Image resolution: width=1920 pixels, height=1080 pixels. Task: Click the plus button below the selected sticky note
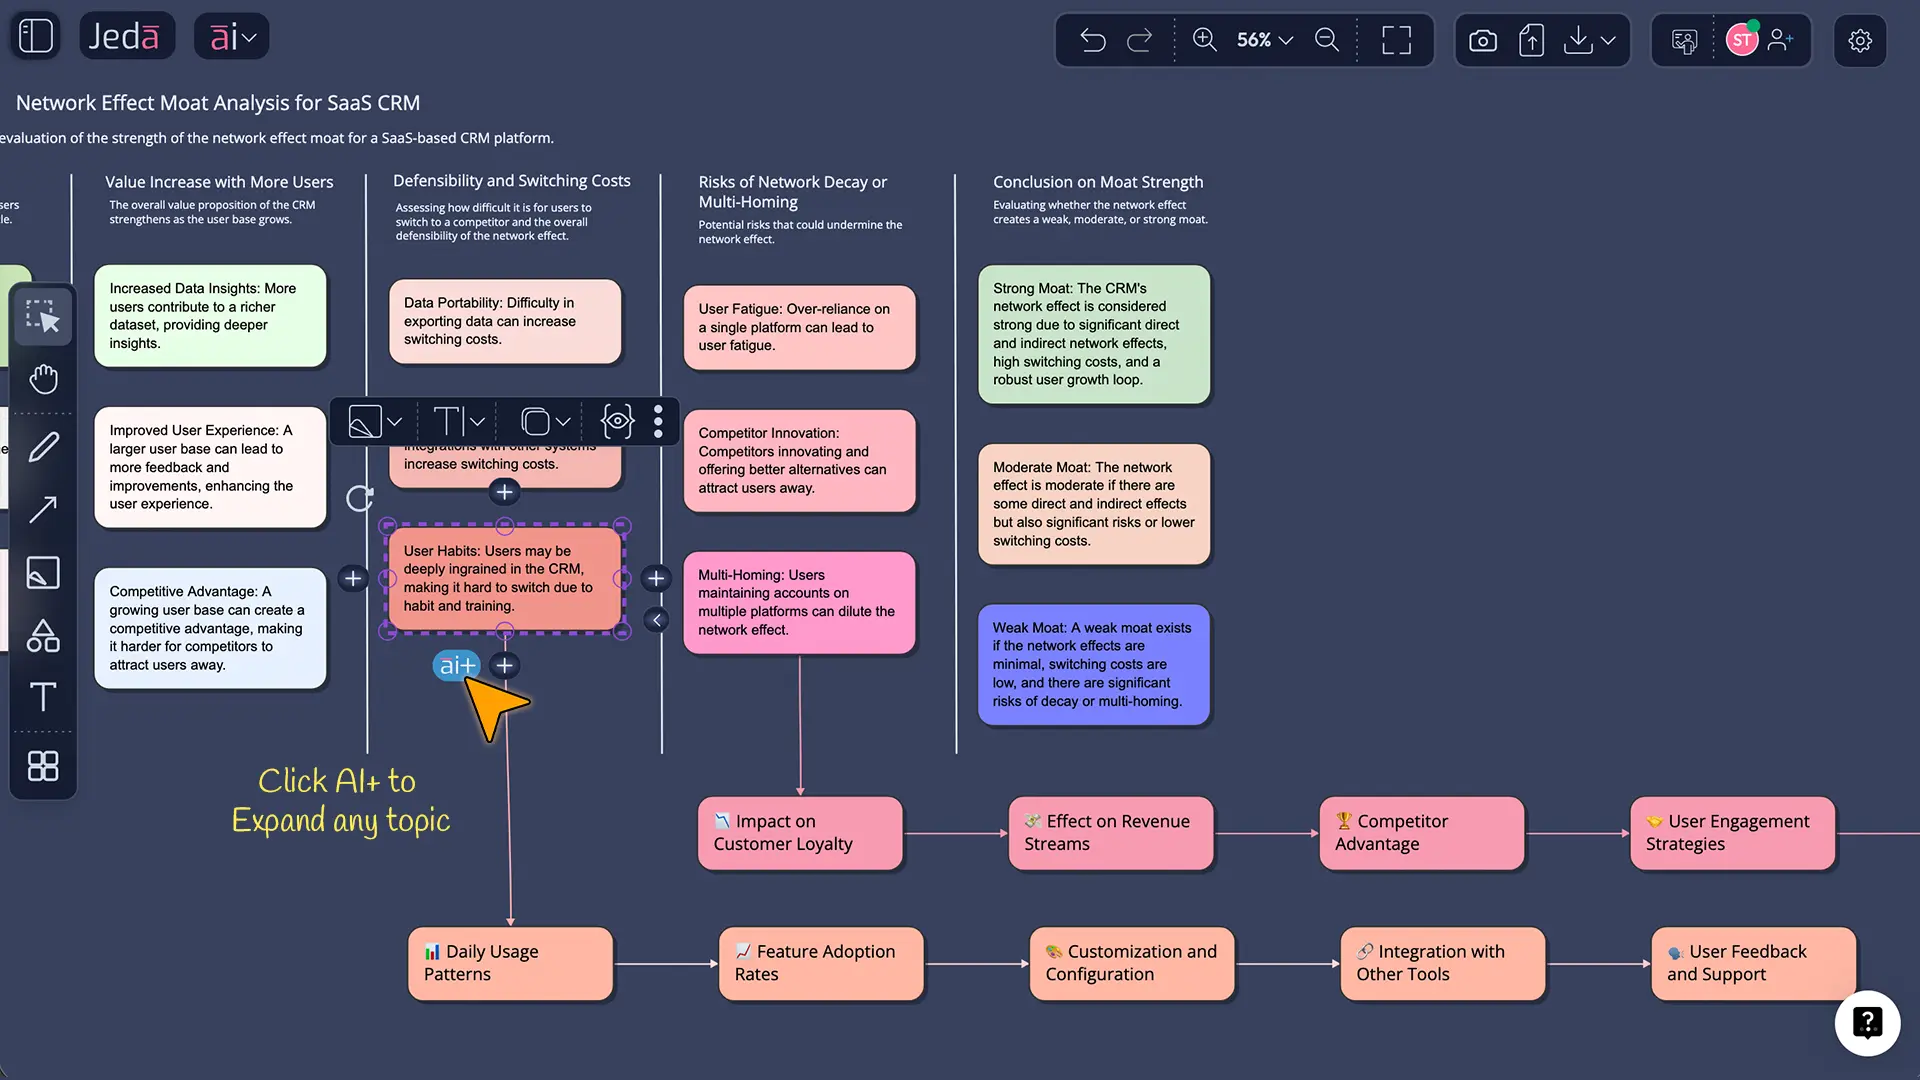tap(504, 665)
